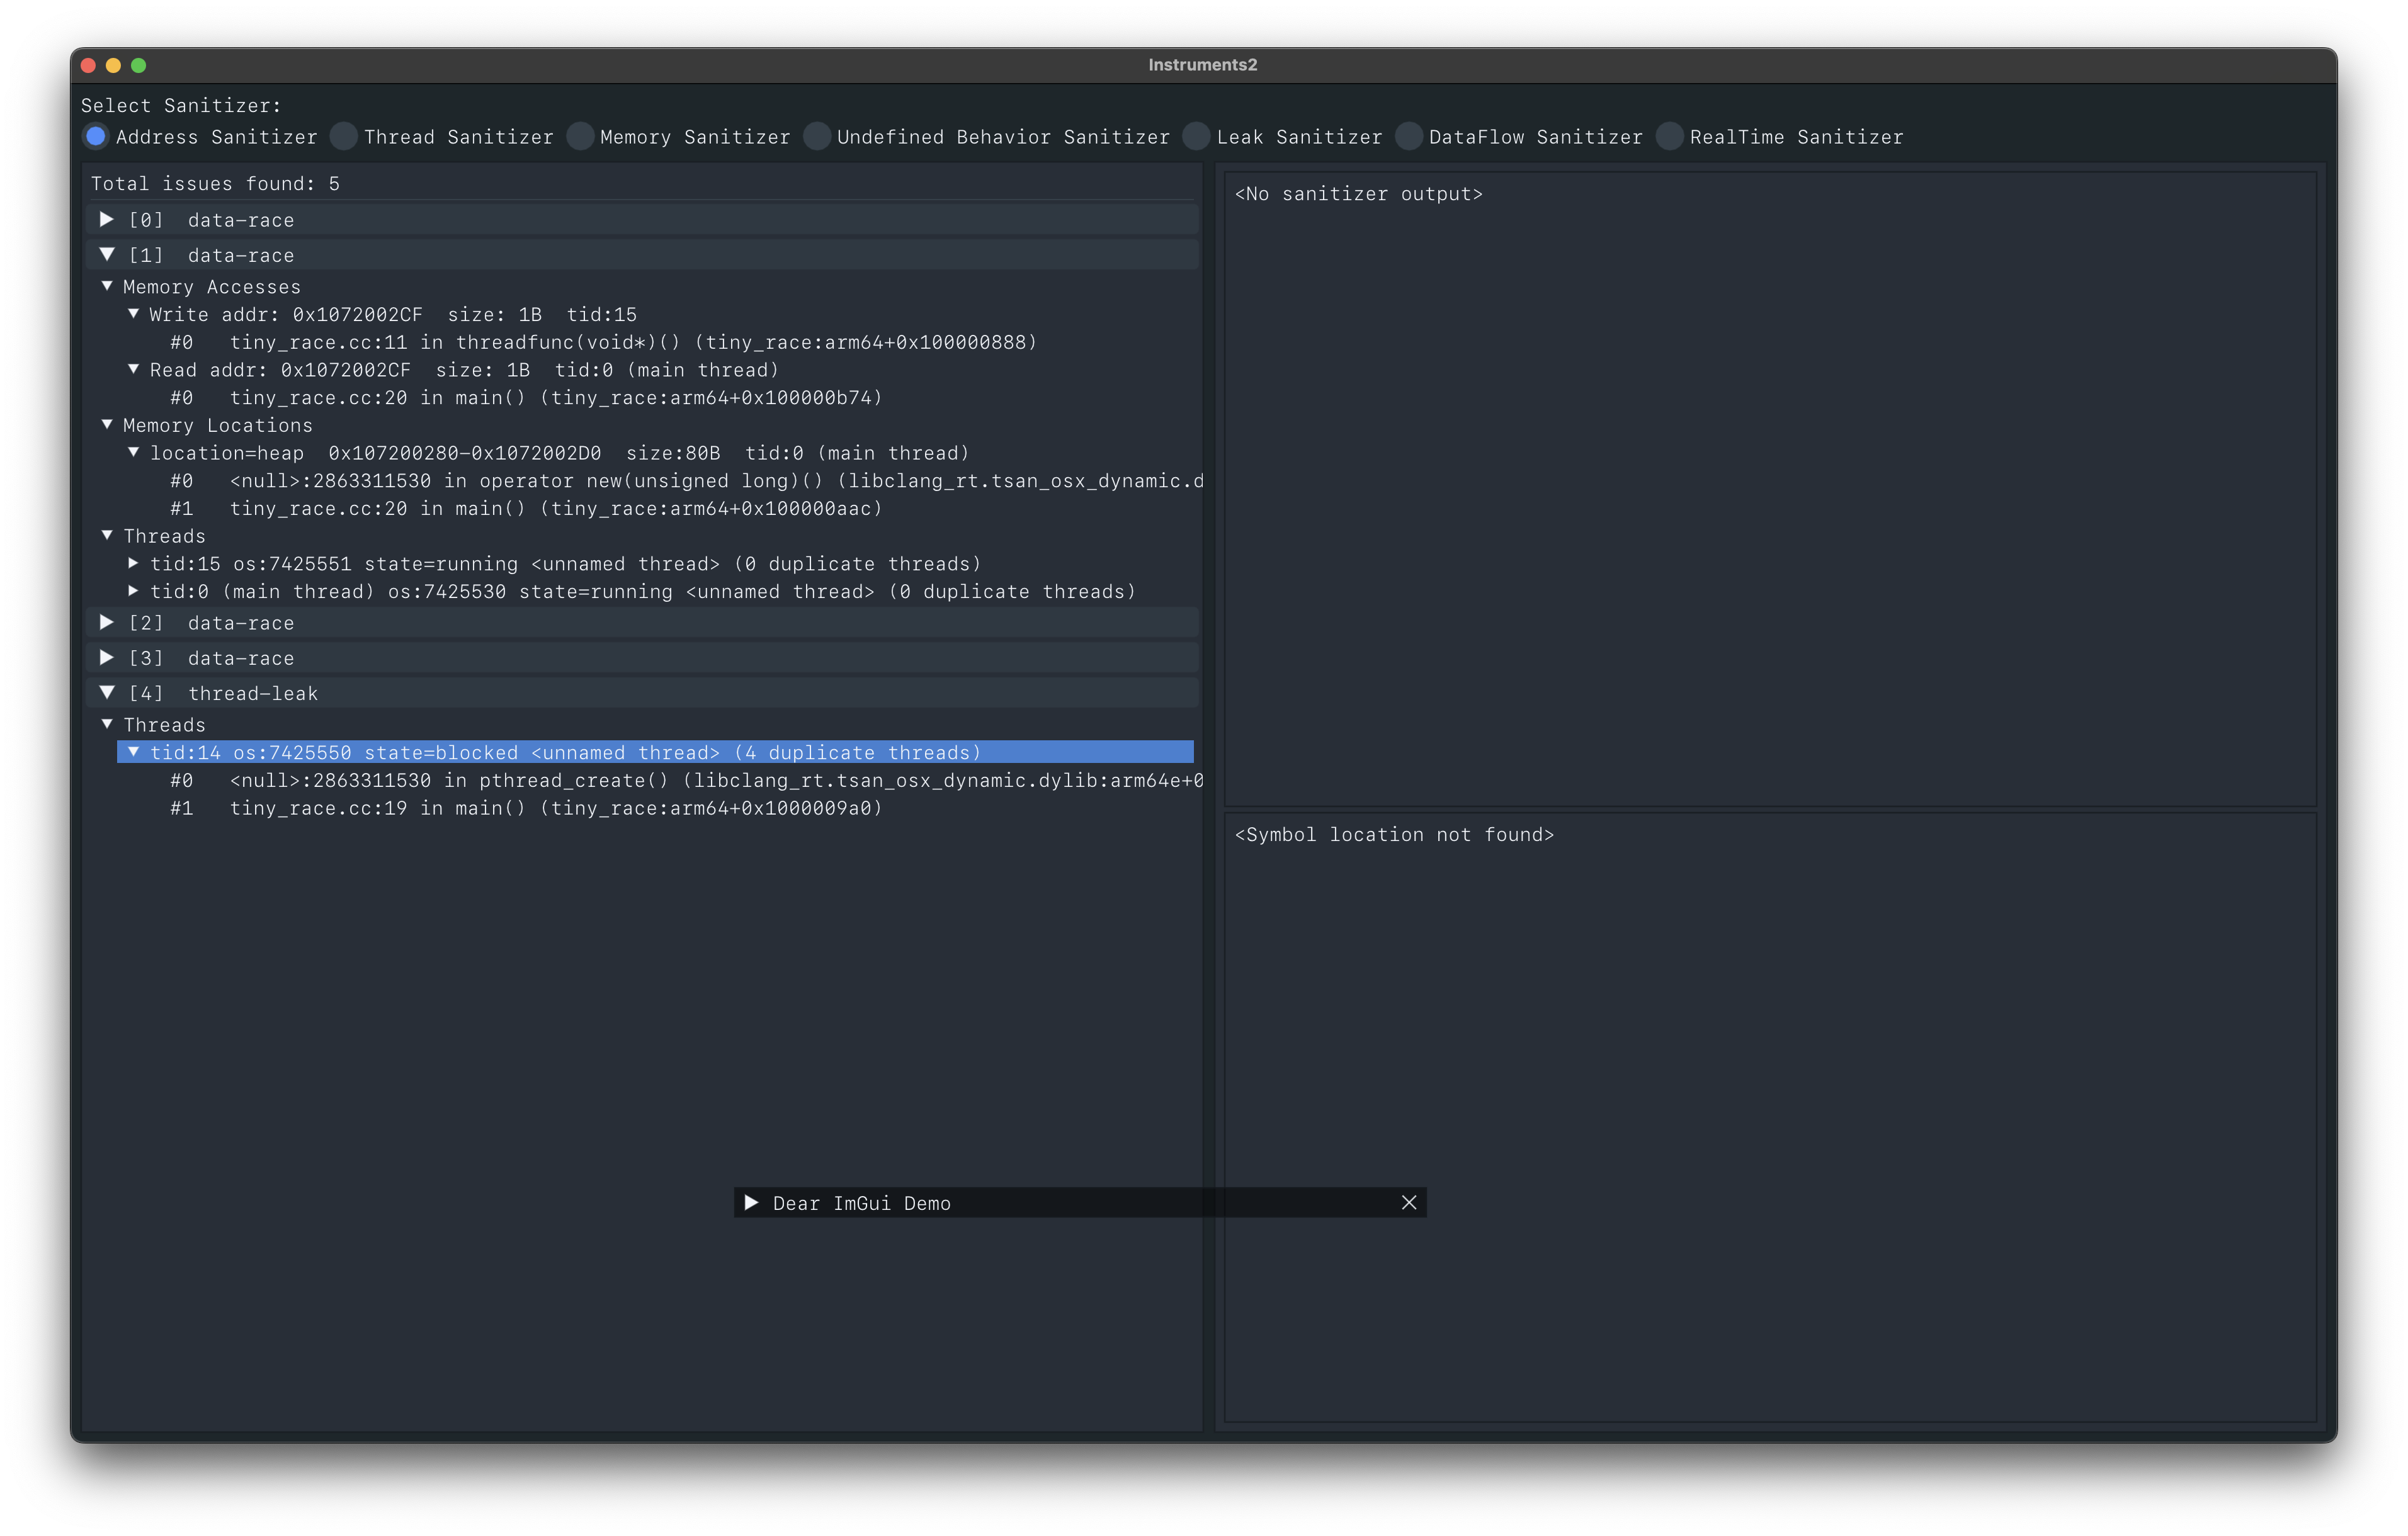The image size is (2408, 1536).
Task: Collapse issue [4] thread-leak
Action: [x=107, y=692]
